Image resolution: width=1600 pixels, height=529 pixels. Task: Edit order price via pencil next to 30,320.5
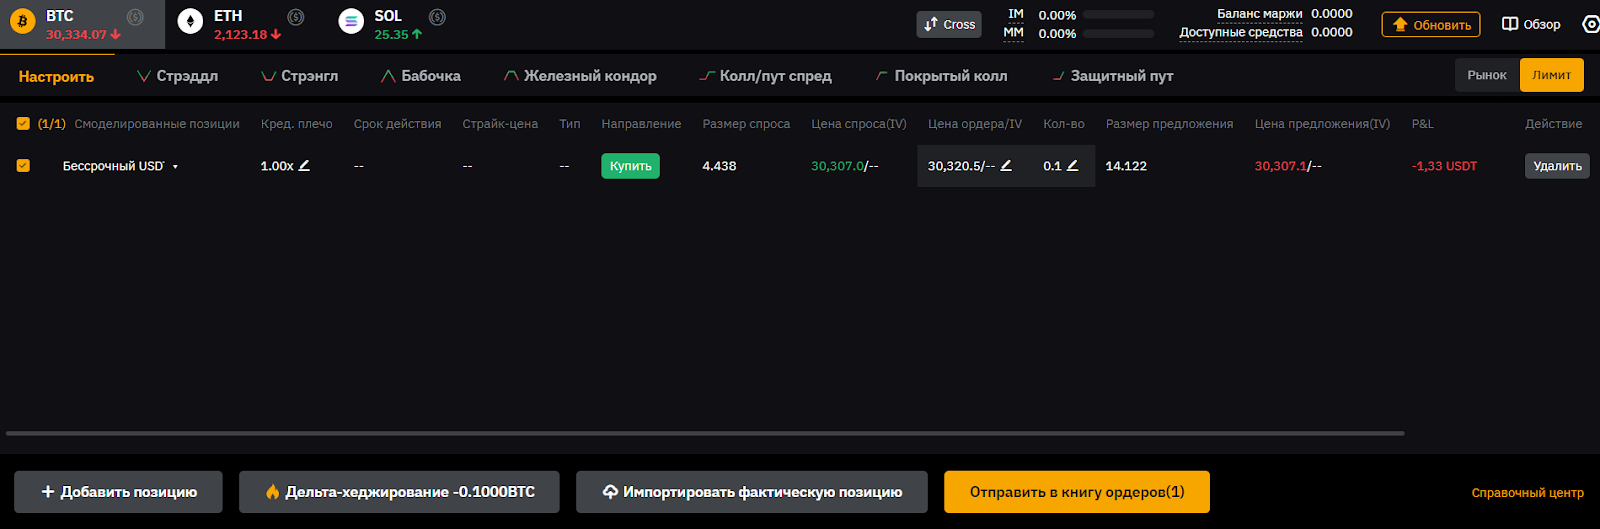tap(1006, 166)
